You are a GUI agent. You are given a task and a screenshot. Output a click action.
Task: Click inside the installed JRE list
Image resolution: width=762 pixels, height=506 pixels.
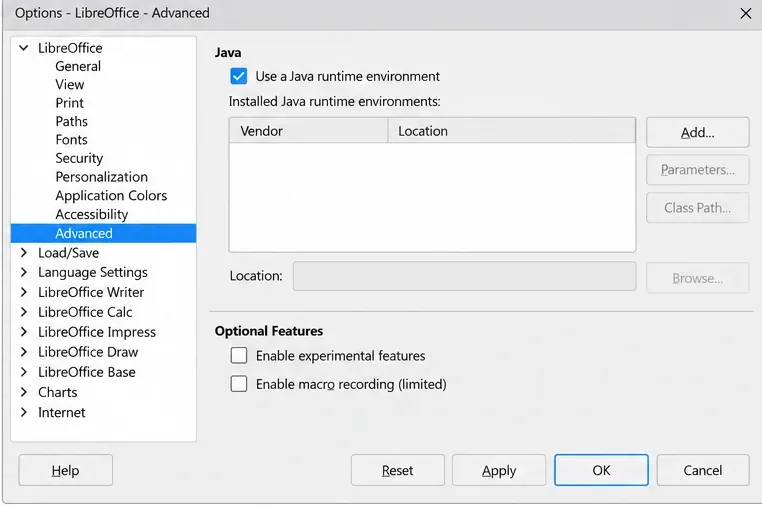pos(432,197)
